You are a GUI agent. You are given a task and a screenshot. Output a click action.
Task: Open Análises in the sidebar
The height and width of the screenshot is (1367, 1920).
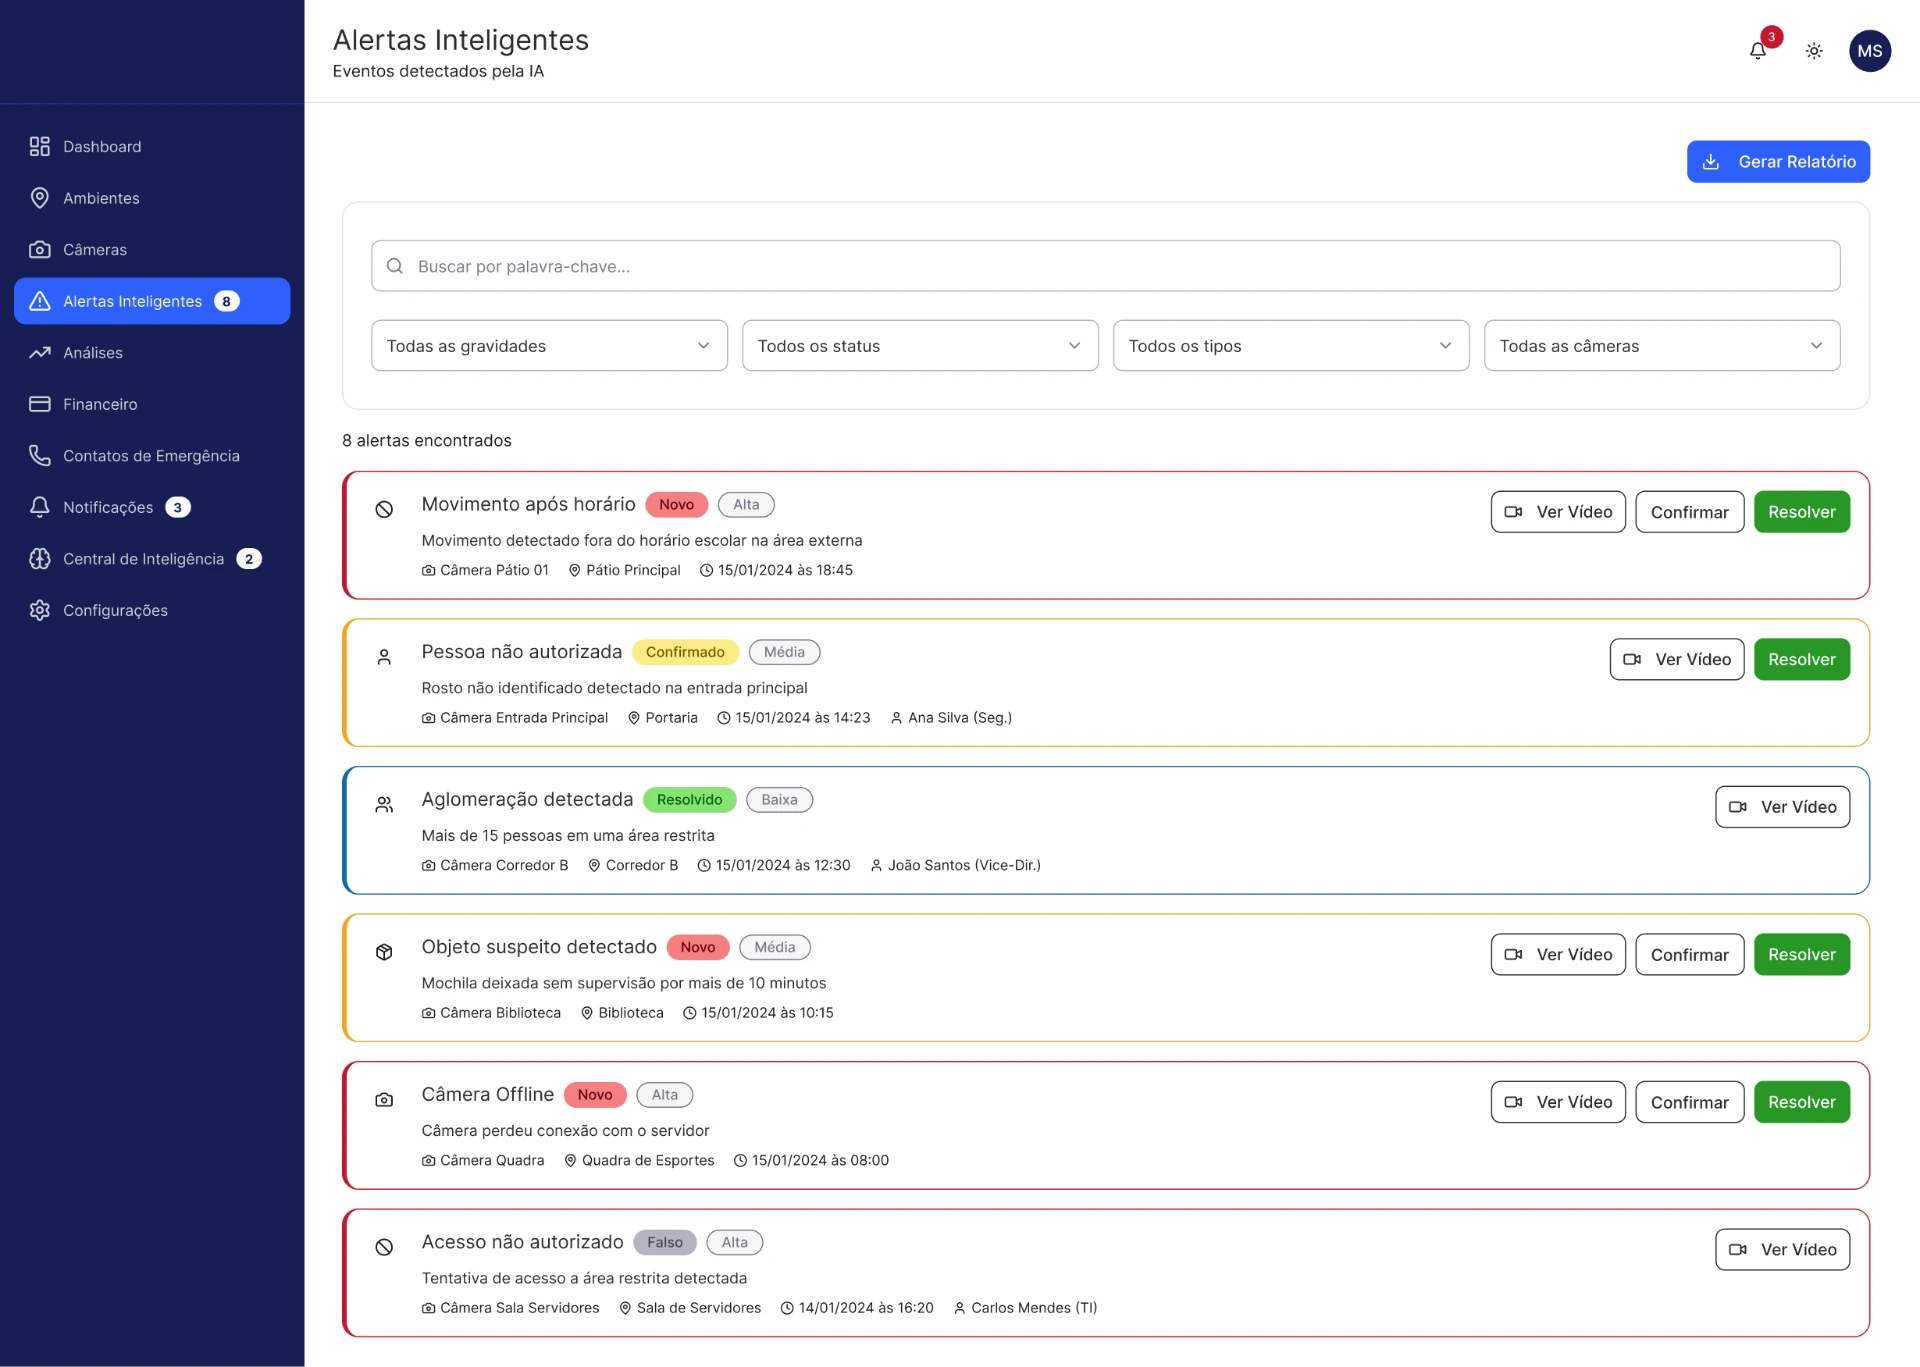click(152, 353)
